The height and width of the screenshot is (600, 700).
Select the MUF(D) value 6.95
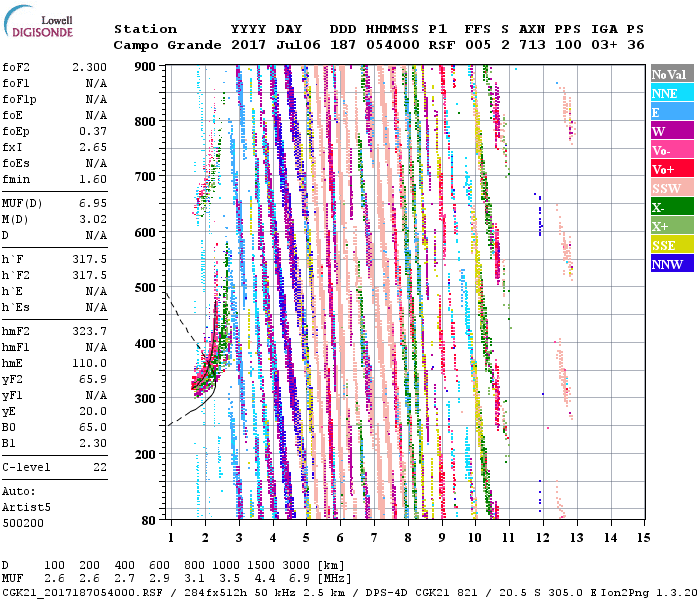click(93, 201)
